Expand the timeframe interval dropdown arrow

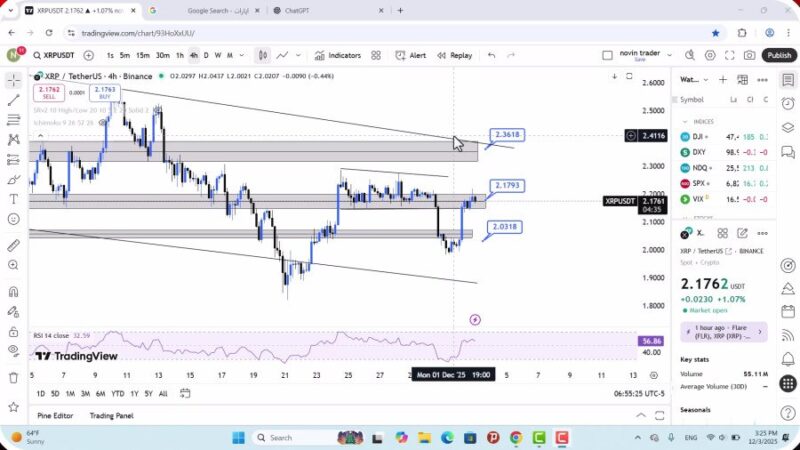point(242,55)
